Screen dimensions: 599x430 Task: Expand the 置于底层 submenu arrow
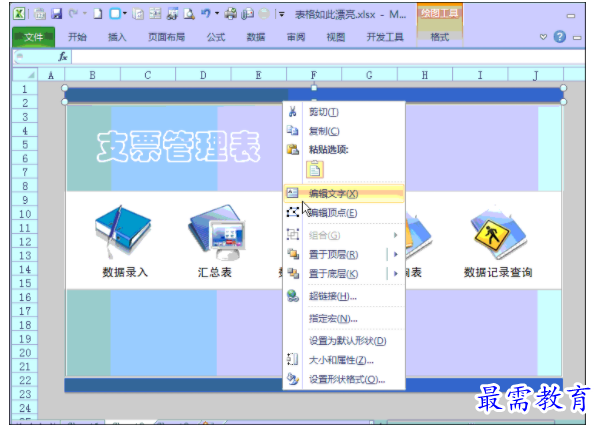pos(396,273)
